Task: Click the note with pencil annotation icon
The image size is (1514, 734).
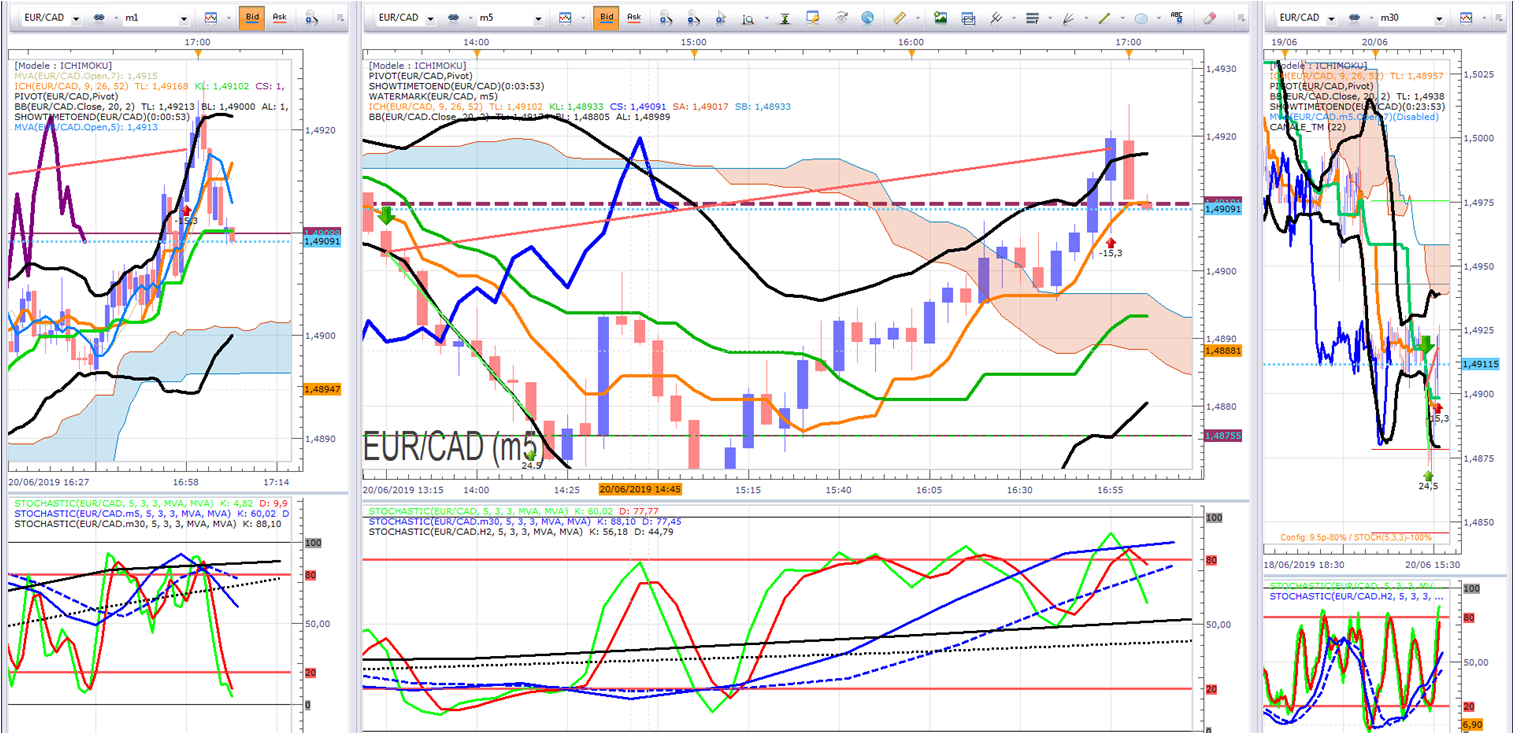Action: [813, 18]
